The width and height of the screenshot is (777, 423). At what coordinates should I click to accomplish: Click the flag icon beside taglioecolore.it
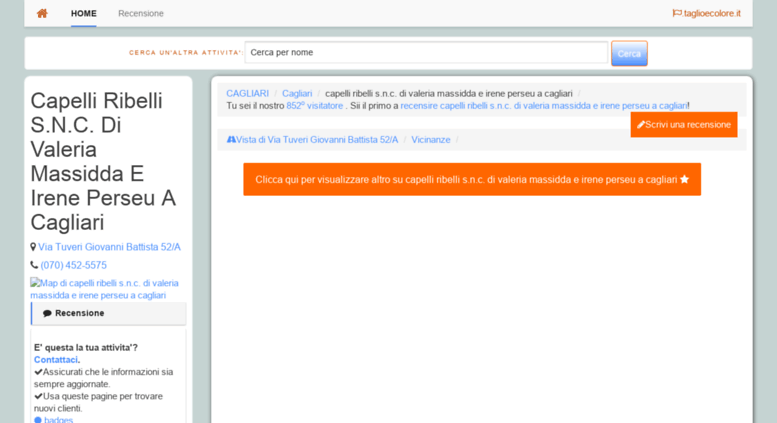[x=677, y=13]
